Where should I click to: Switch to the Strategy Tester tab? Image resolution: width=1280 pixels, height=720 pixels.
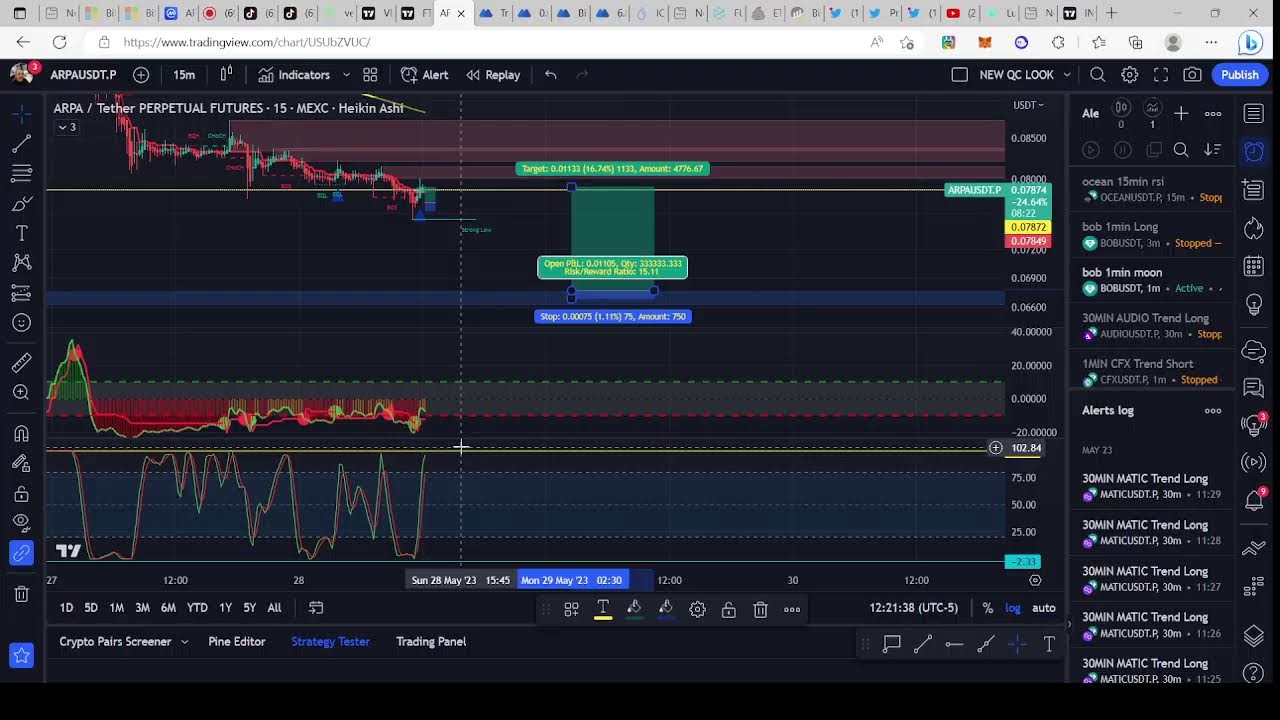click(330, 642)
